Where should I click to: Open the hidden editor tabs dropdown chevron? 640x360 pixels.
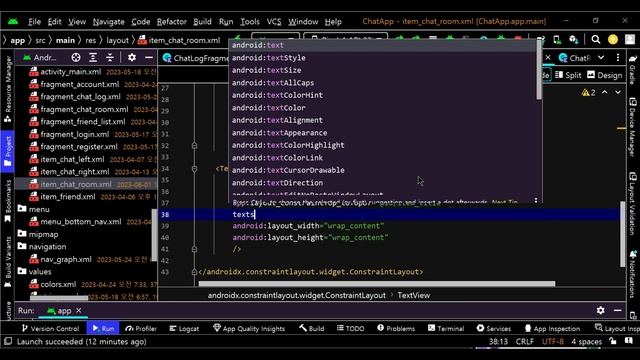pos(601,58)
